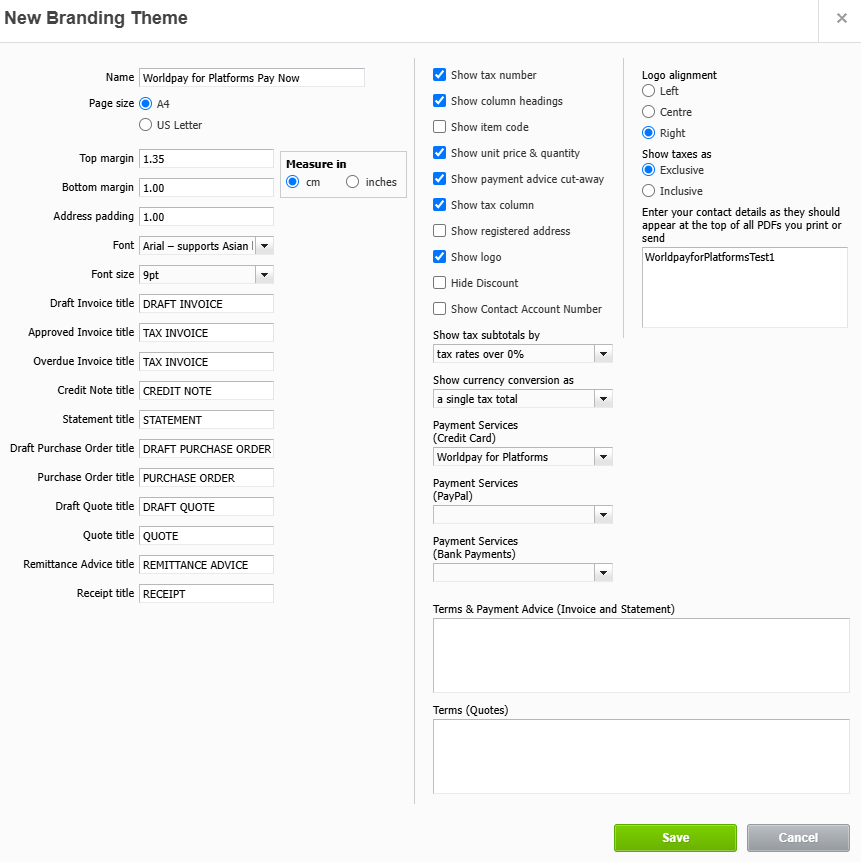The image size is (861, 862).
Task: Expand the Font size dropdown
Action: (265, 275)
